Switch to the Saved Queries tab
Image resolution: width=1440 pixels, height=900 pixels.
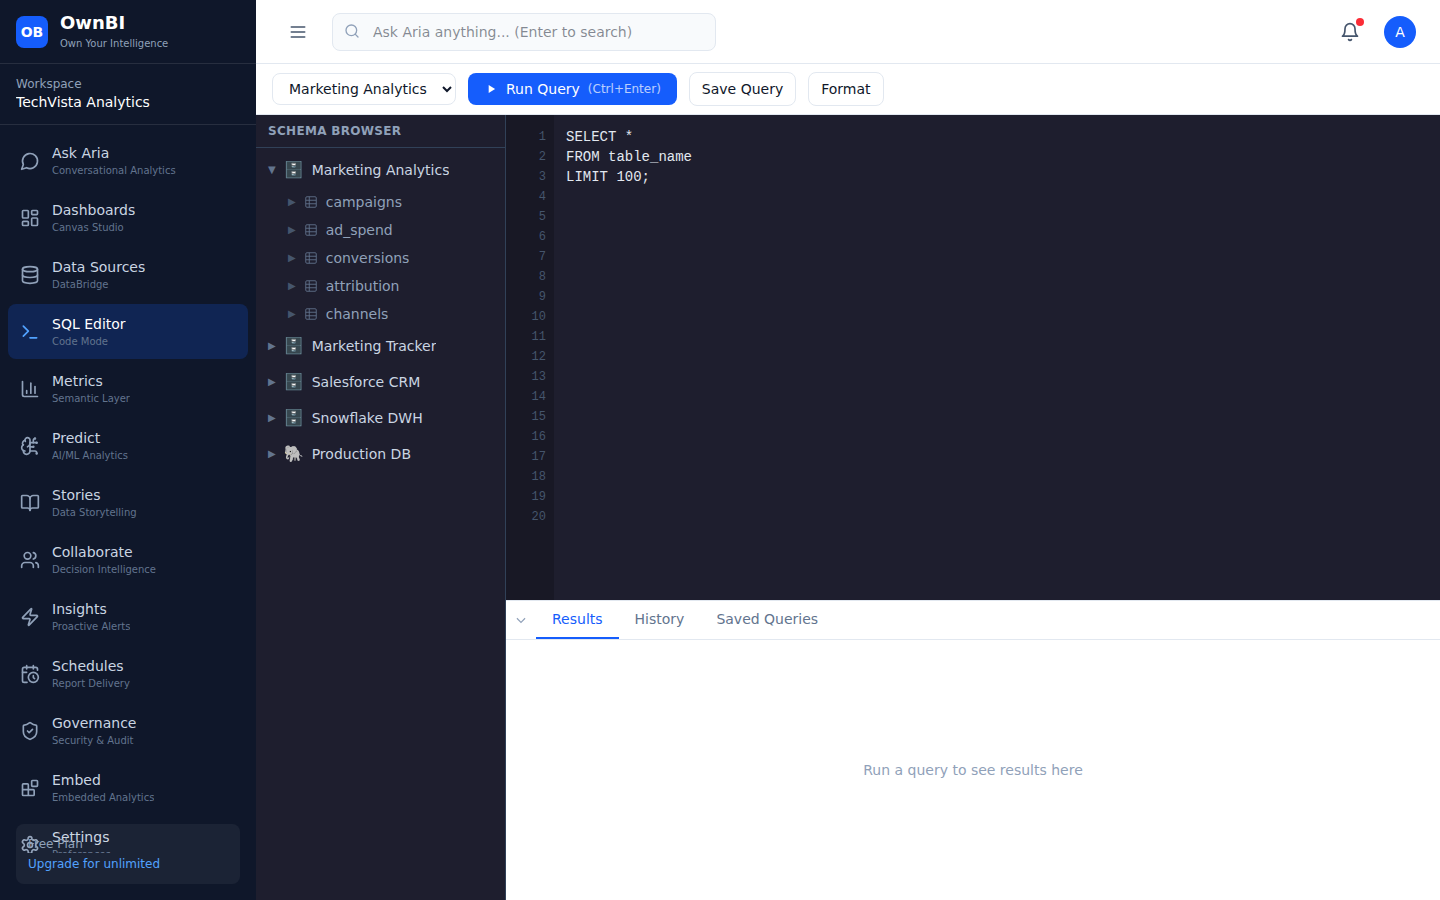click(767, 619)
